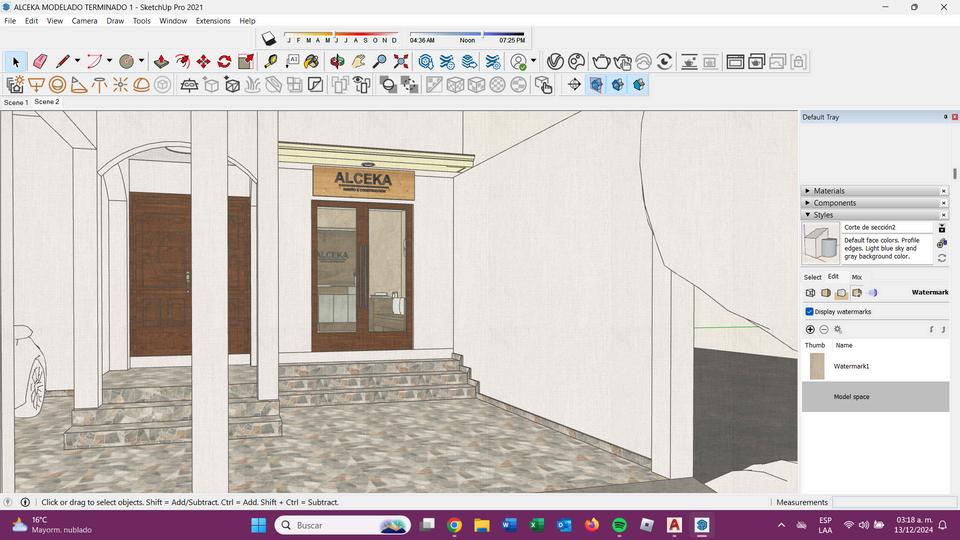The image size is (960, 540).
Task: Choose the Tape Measure tool
Action: pyautogui.click(x=270, y=62)
